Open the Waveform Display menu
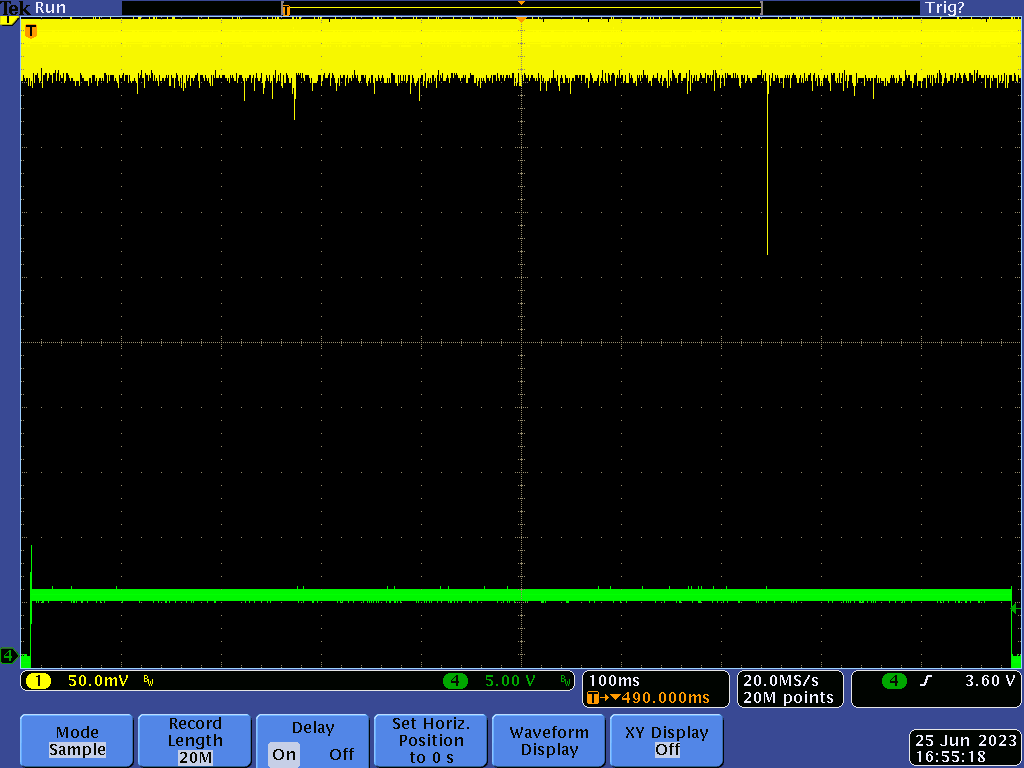Image resolution: width=1024 pixels, height=768 pixels. pos(549,740)
